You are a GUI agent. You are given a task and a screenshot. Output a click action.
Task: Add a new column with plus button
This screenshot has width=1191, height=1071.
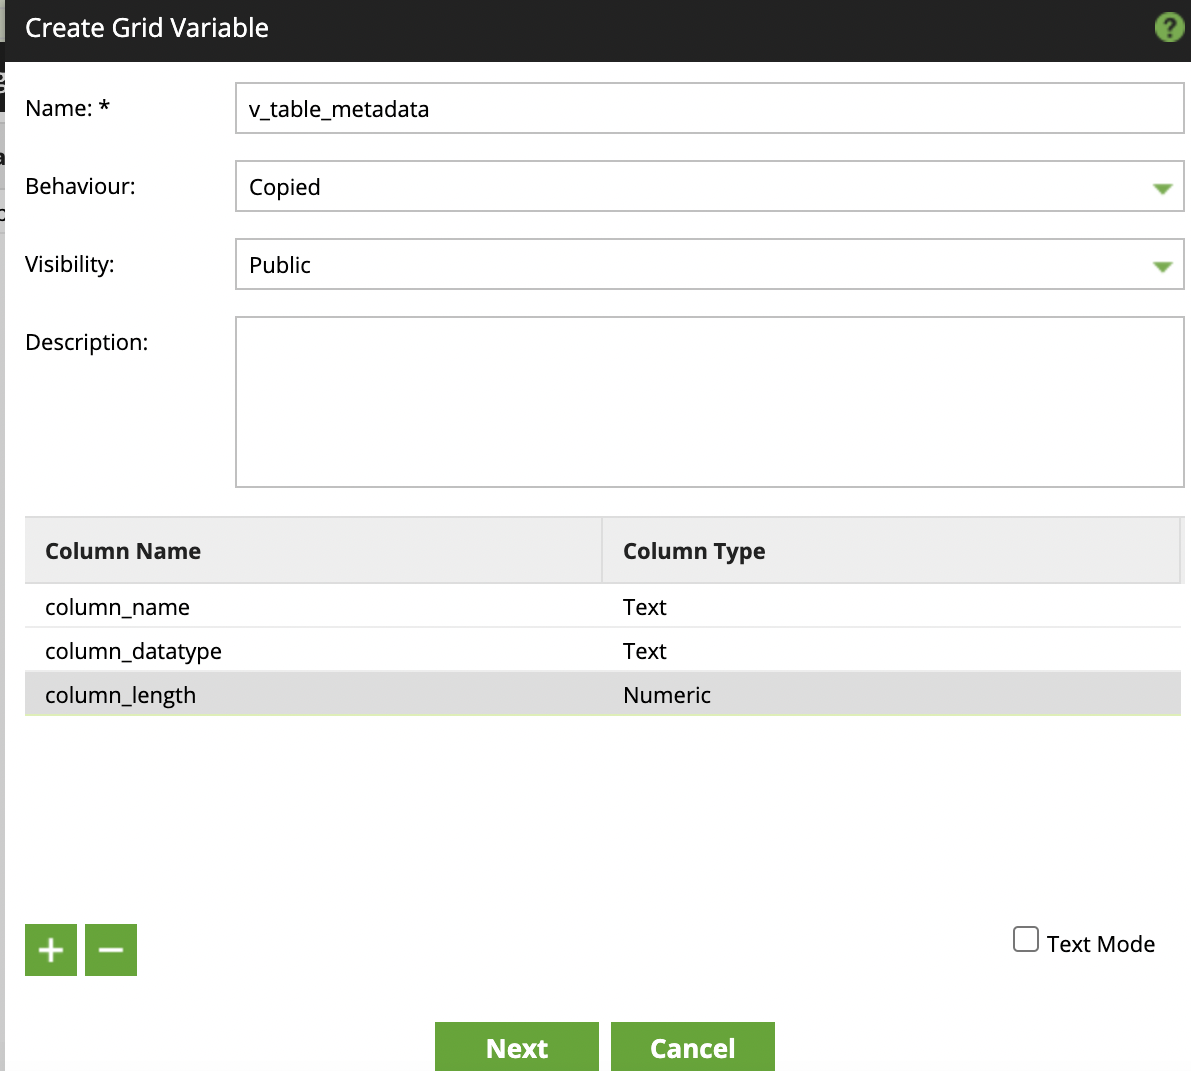tap(51, 949)
